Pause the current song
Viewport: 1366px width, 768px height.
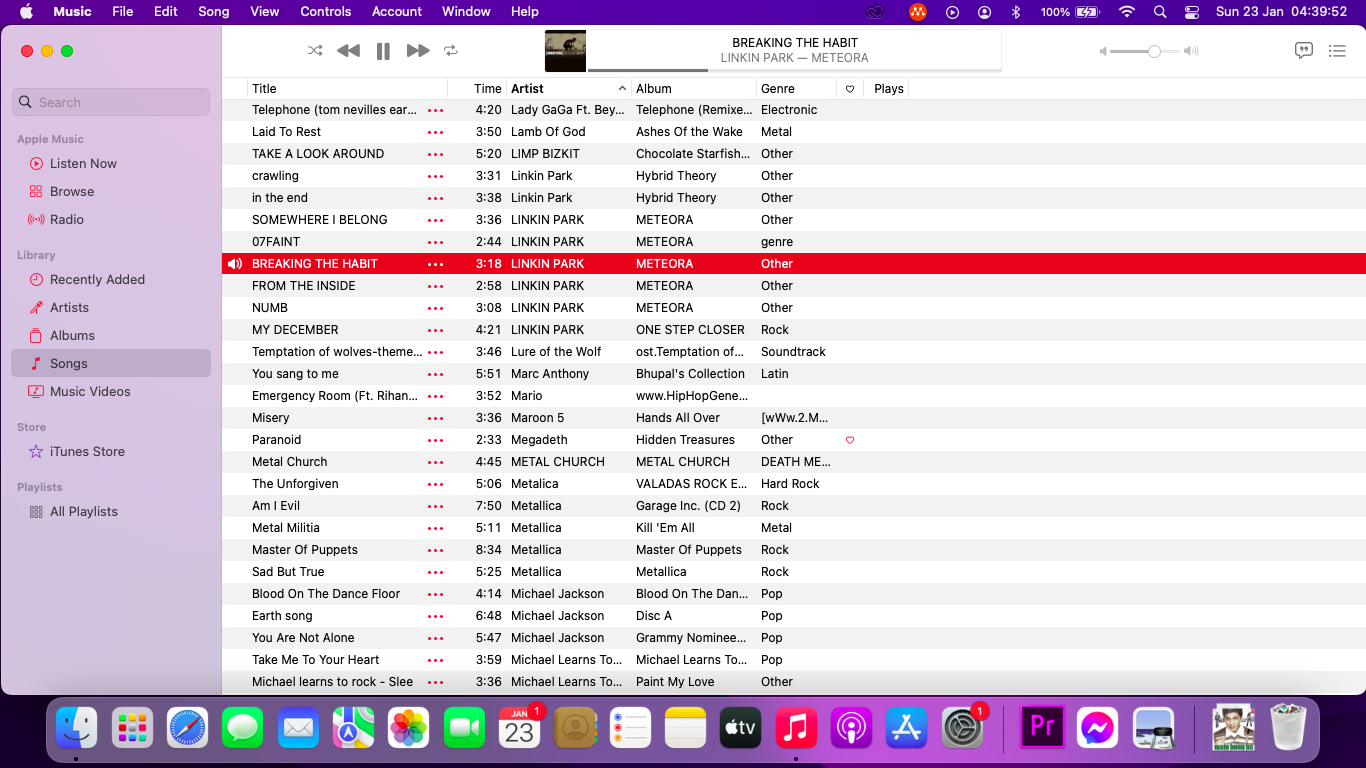point(383,51)
